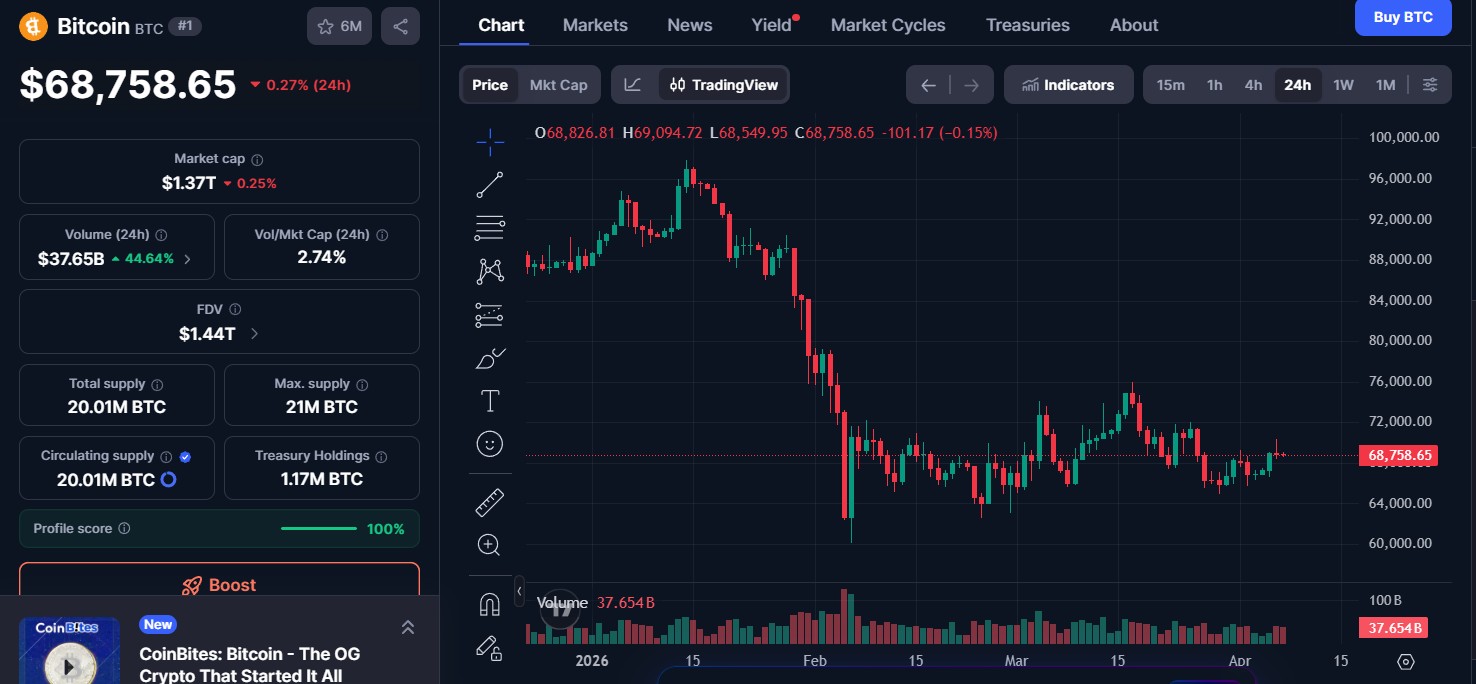Activate the zoom-in magnifier tool
Viewport: 1476px width, 684px height.
490,545
